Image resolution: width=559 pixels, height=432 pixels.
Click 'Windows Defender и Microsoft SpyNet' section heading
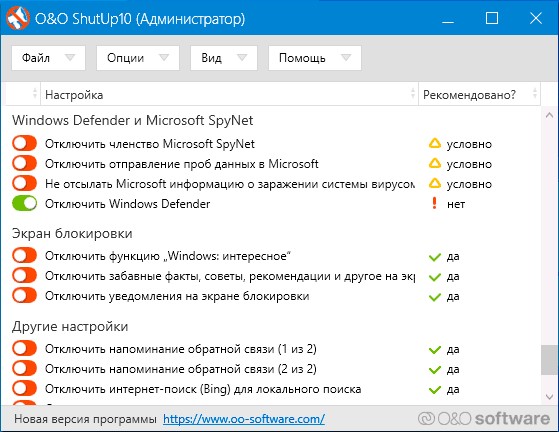(x=132, y=120)
